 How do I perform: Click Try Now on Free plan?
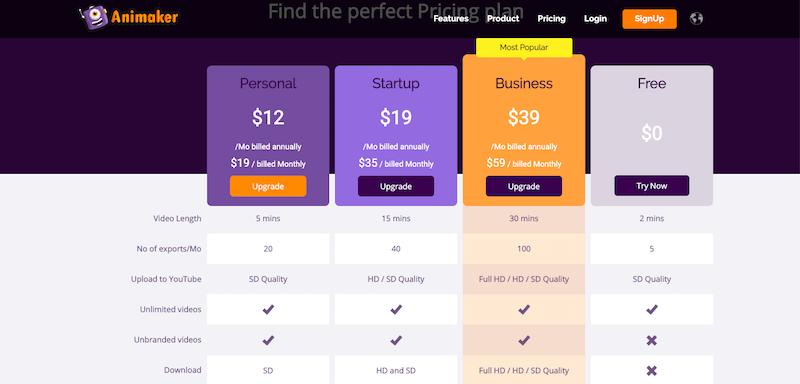click(x=652, y=186)
